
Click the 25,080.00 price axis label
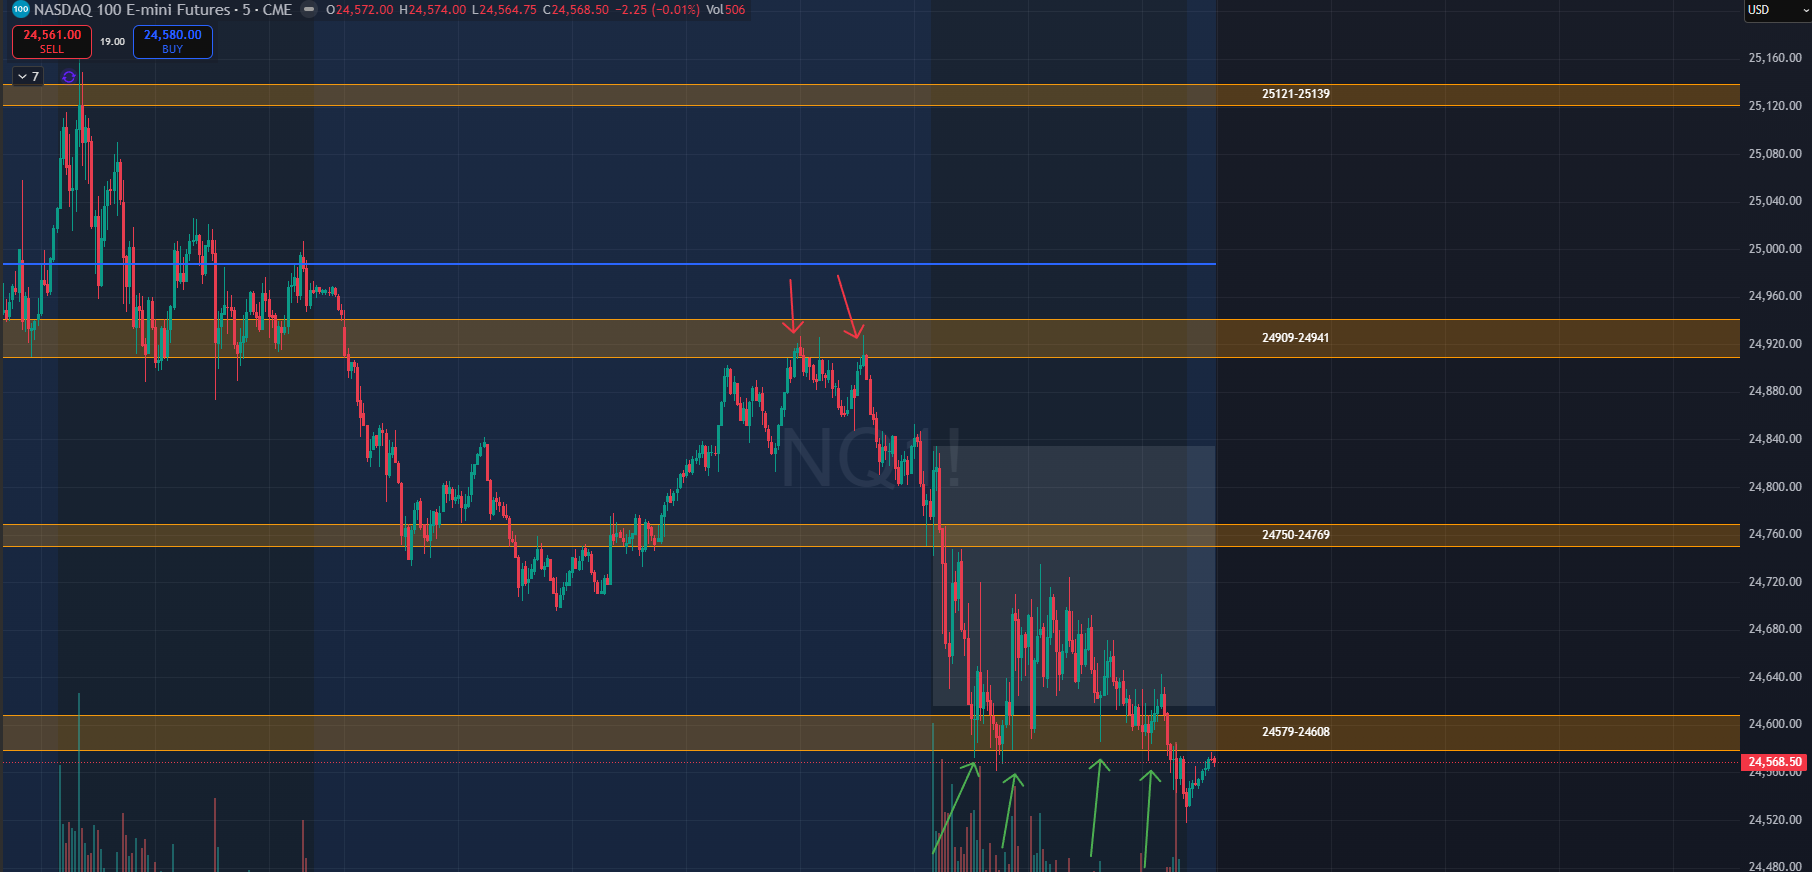point(1775,154)
